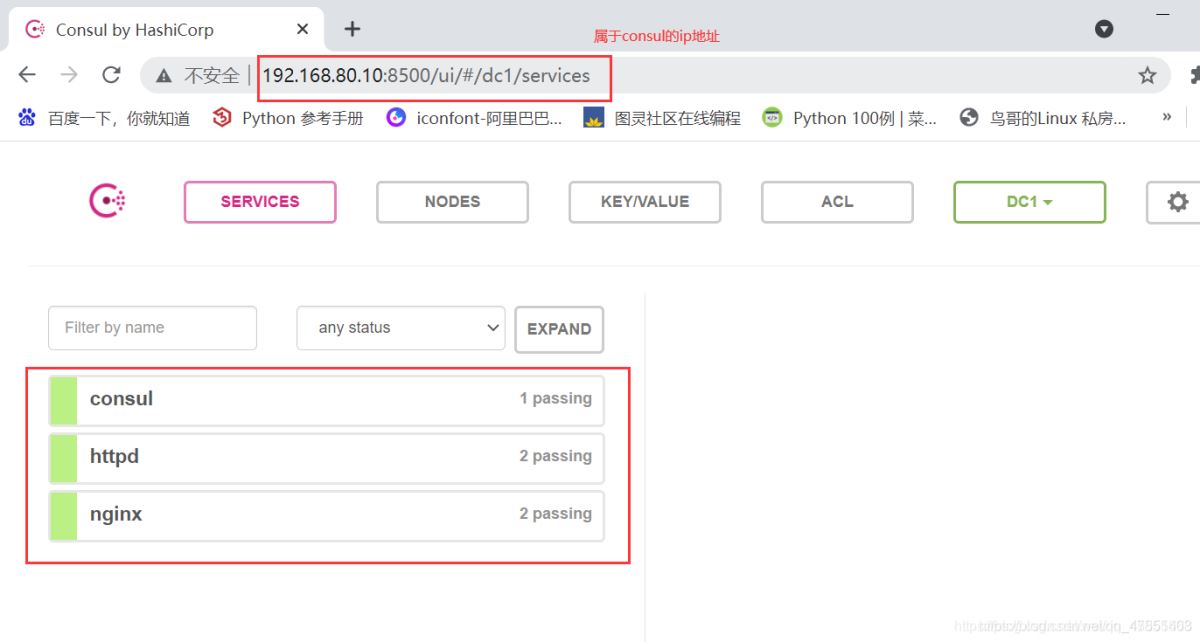Open the KEY/VALUE section
Screen dimensions: 1200x642
click(x=644, y=201)
